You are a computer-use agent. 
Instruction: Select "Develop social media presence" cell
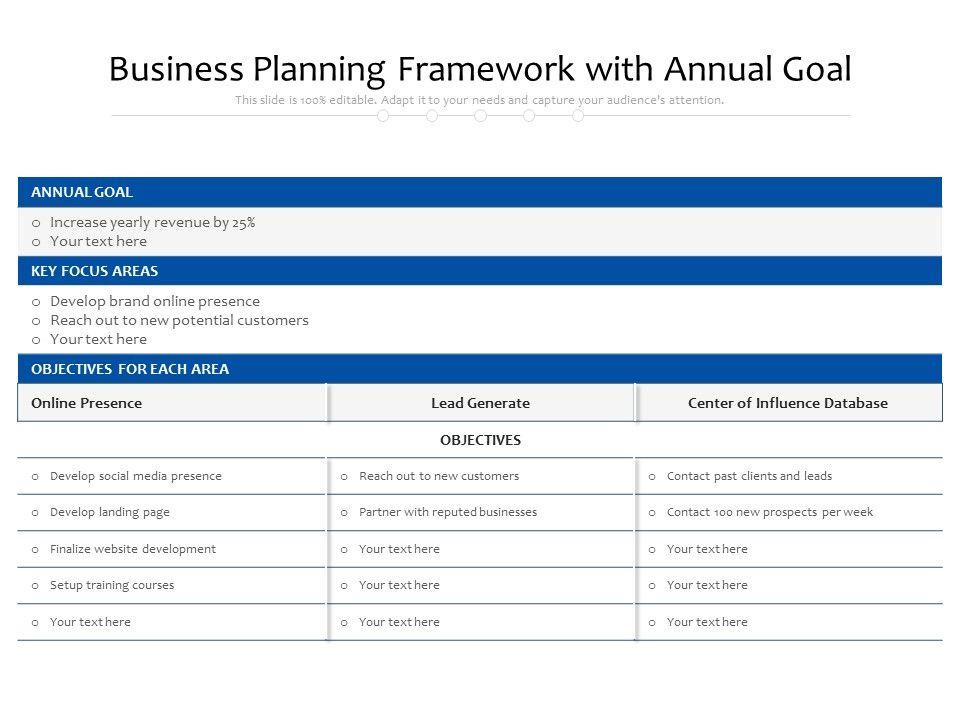136,476
